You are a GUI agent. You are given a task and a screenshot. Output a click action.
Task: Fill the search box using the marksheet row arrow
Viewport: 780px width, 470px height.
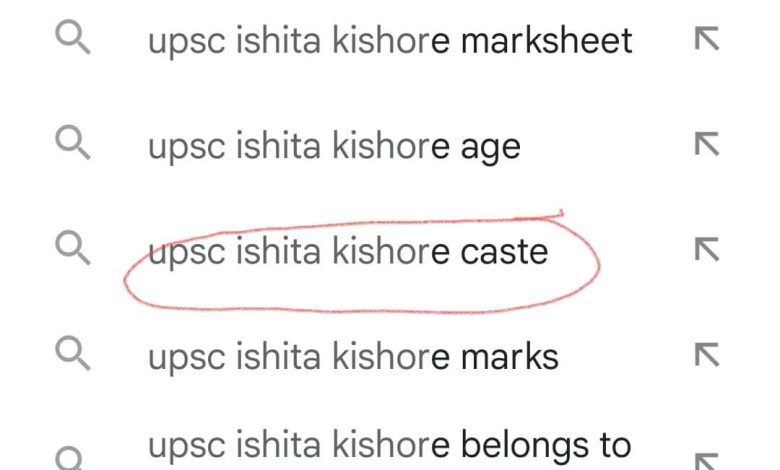click(x=707, y=39)
